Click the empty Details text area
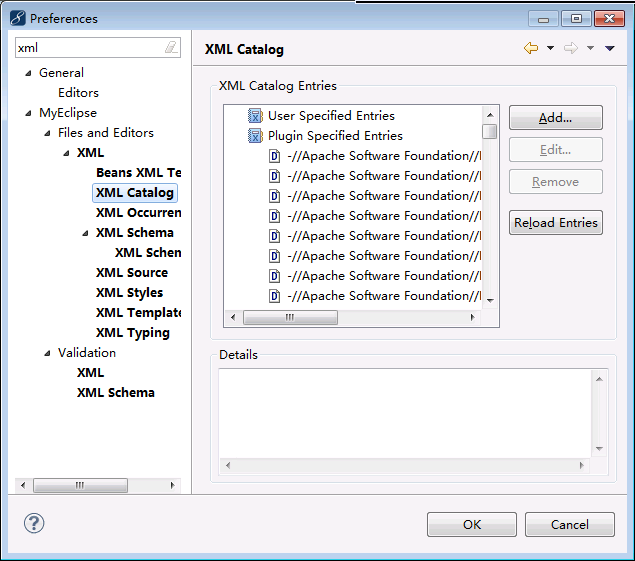635x561 pixels. pos(405,413)
